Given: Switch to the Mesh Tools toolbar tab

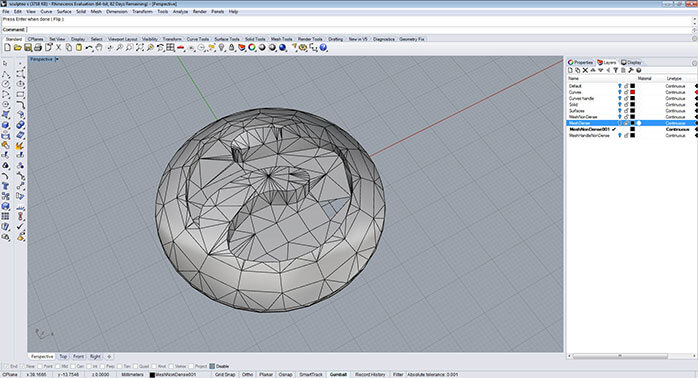Looking at the screenshot, I should click(x=281, y=39).
